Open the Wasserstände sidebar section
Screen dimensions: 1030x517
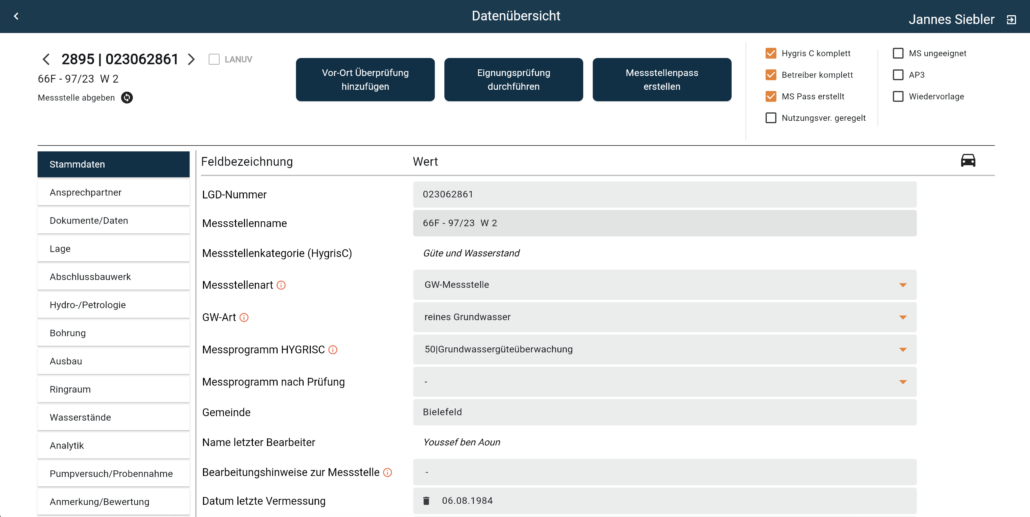click(113, 417)
